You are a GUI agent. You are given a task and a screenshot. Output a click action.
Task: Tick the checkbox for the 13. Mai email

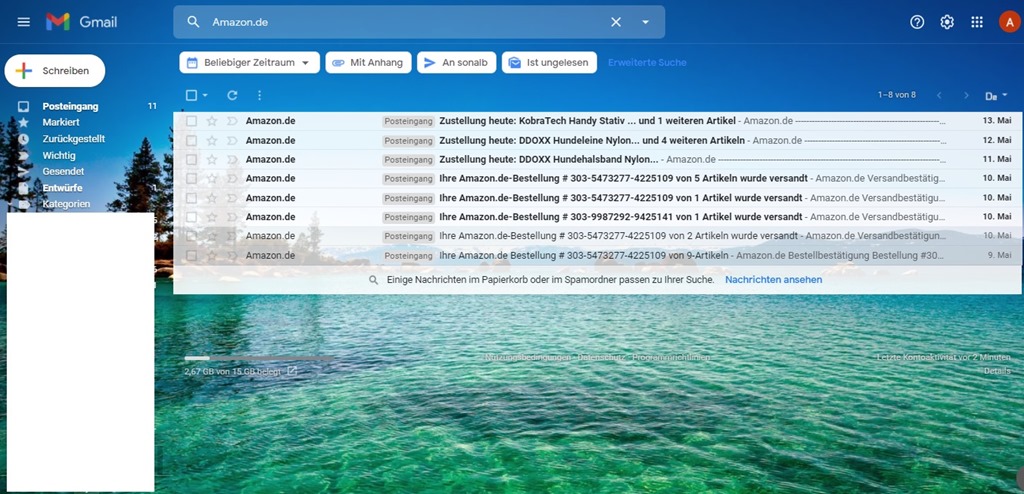click(191, 121)
